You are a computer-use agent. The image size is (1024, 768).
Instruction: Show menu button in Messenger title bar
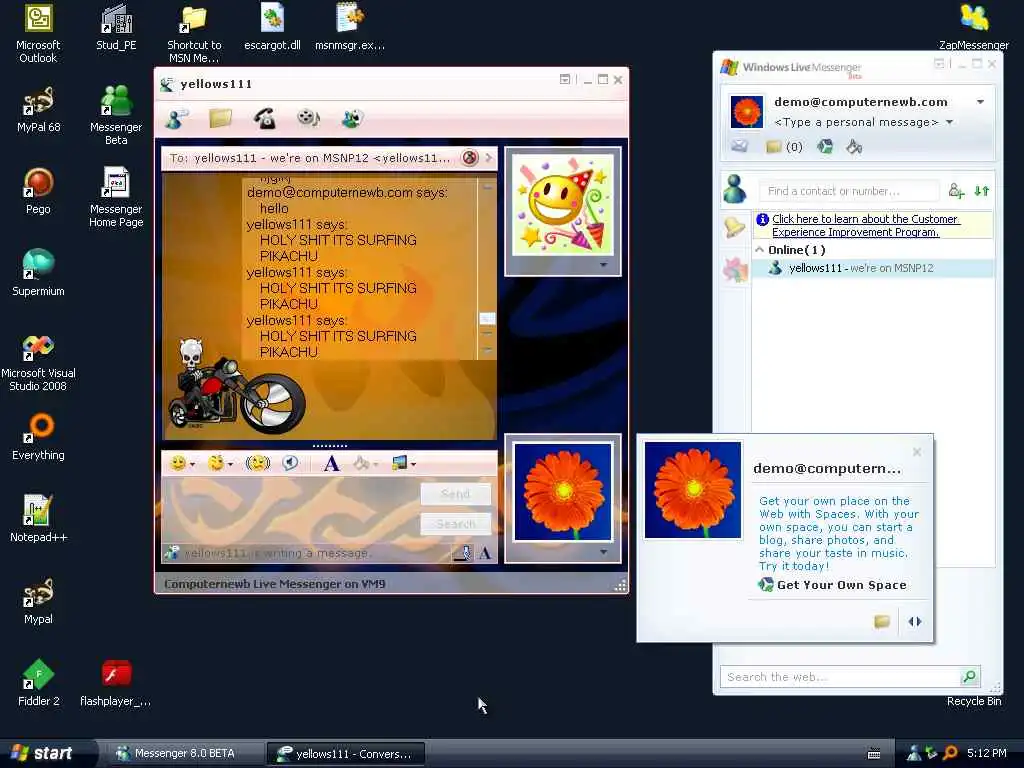pos(939,63)
